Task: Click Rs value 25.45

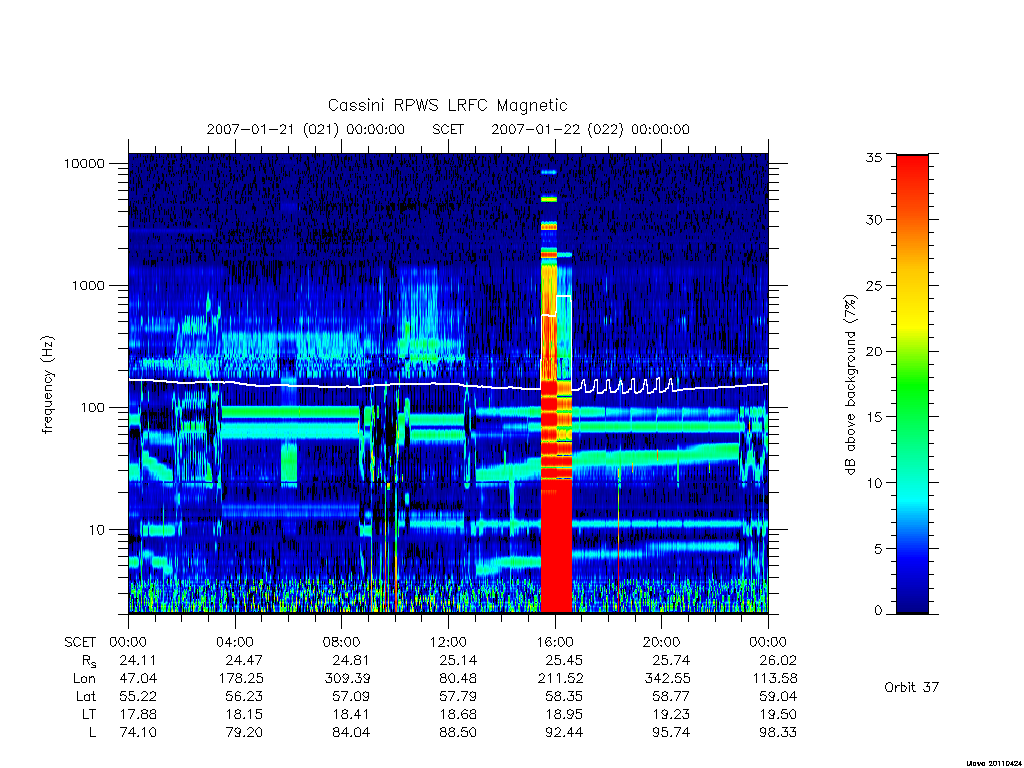Action: tap(564, 660)
